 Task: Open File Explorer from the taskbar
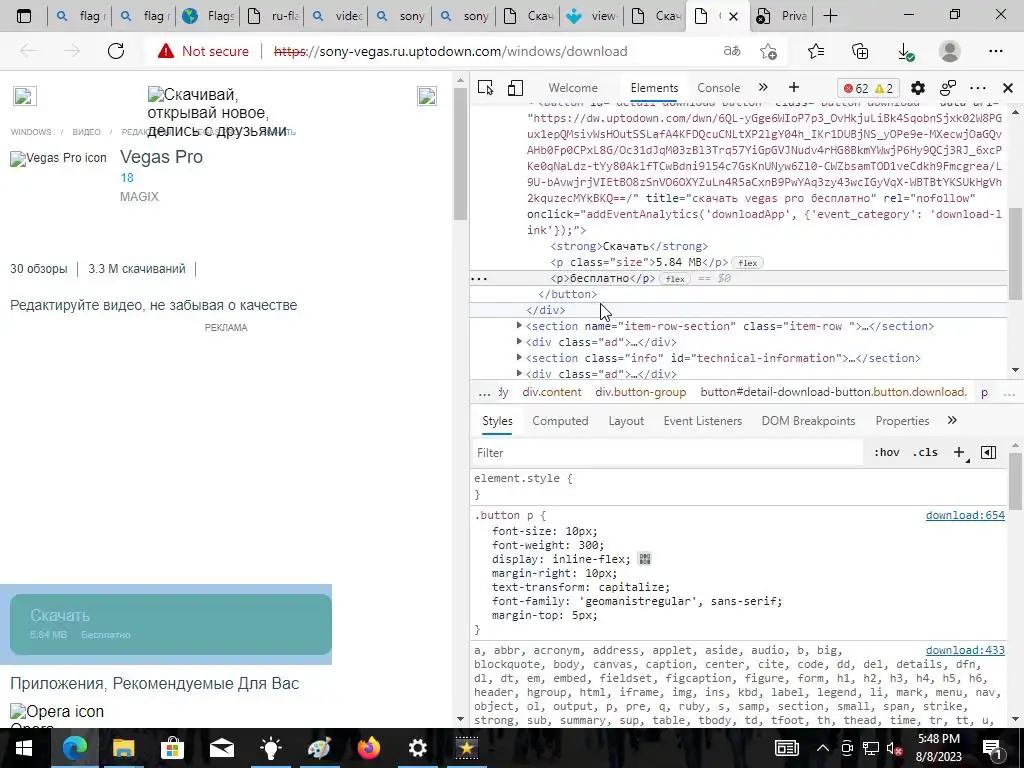coord(123,748)
